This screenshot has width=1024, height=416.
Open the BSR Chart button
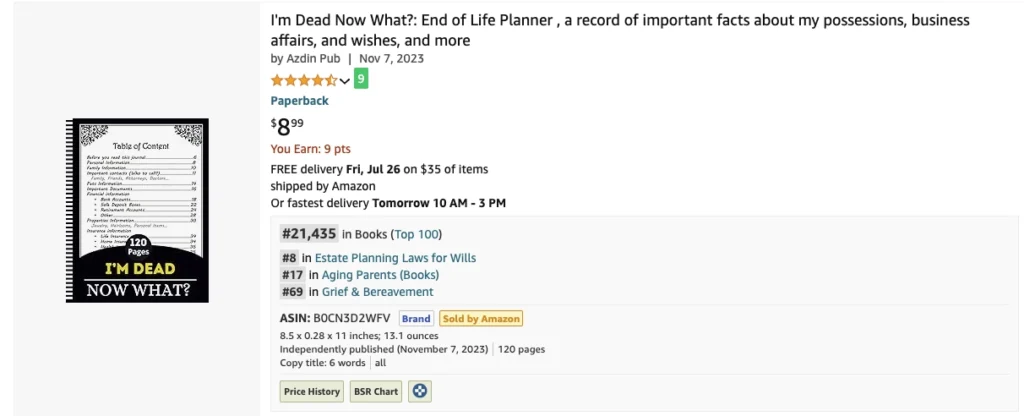click(x=376, y=391)
